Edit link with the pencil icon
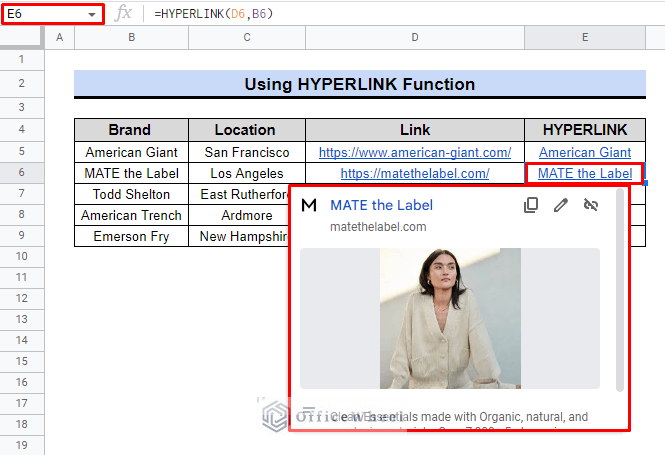 (x=561, y=205)
